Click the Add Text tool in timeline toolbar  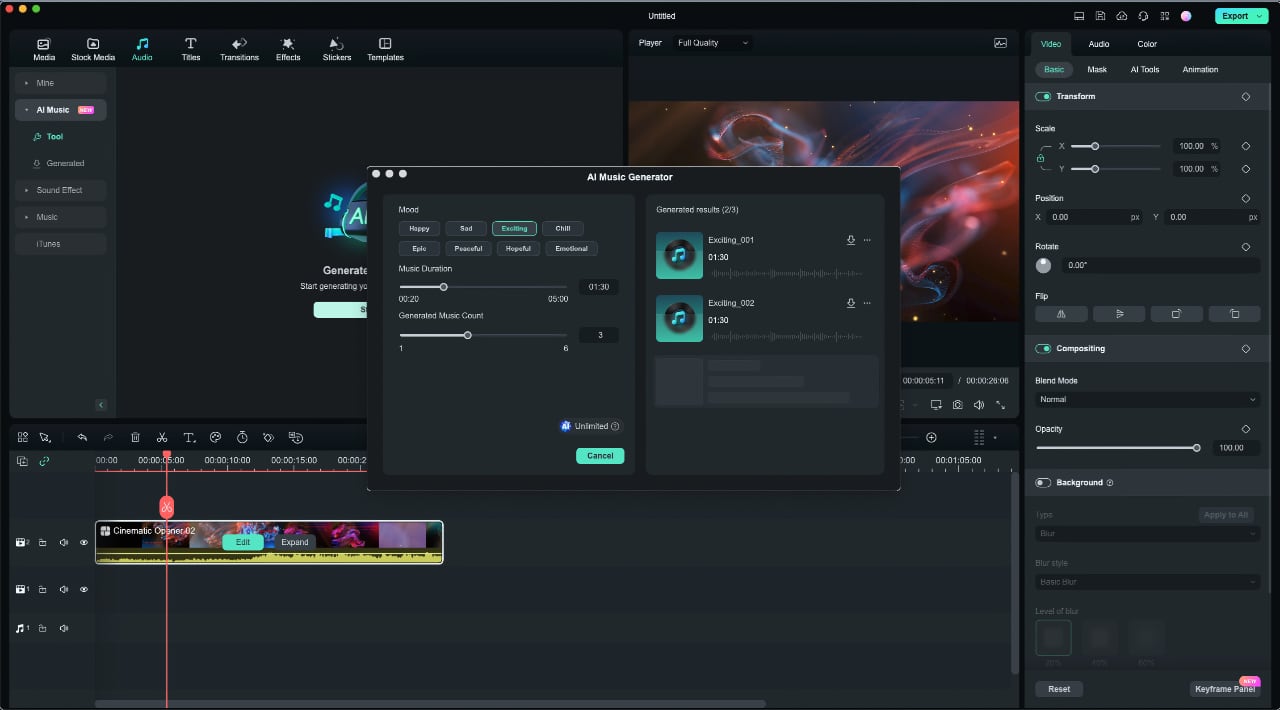(189, 437)
